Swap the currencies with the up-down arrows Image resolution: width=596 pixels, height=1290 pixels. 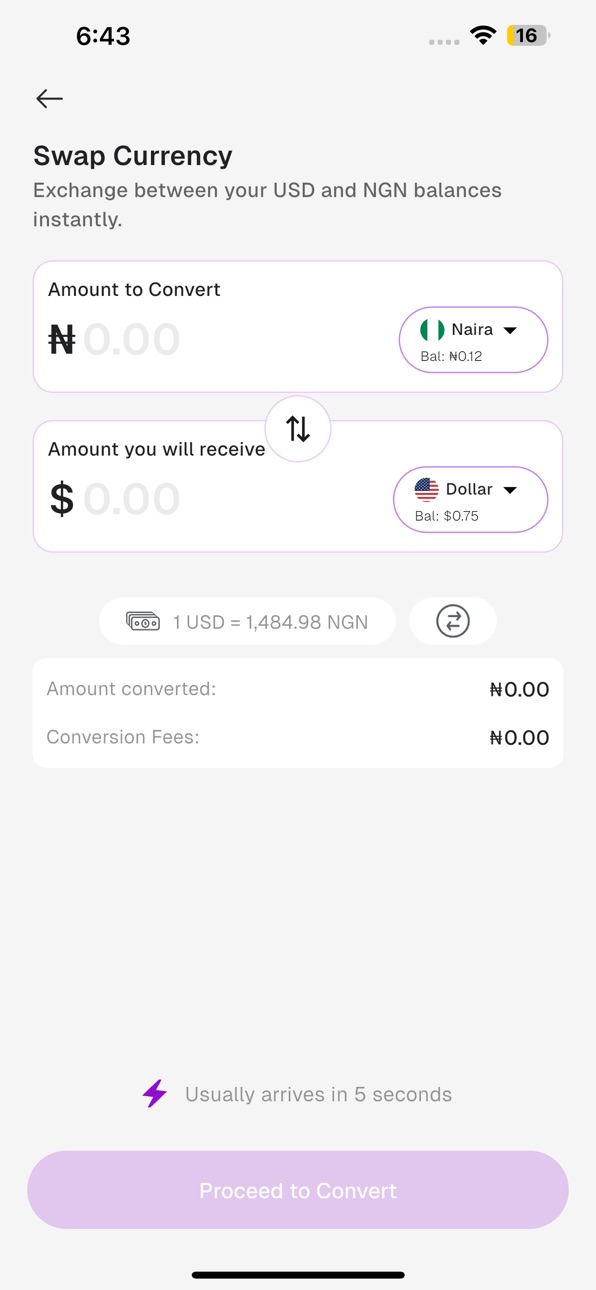pyautogui.click(x=298, y=429)
